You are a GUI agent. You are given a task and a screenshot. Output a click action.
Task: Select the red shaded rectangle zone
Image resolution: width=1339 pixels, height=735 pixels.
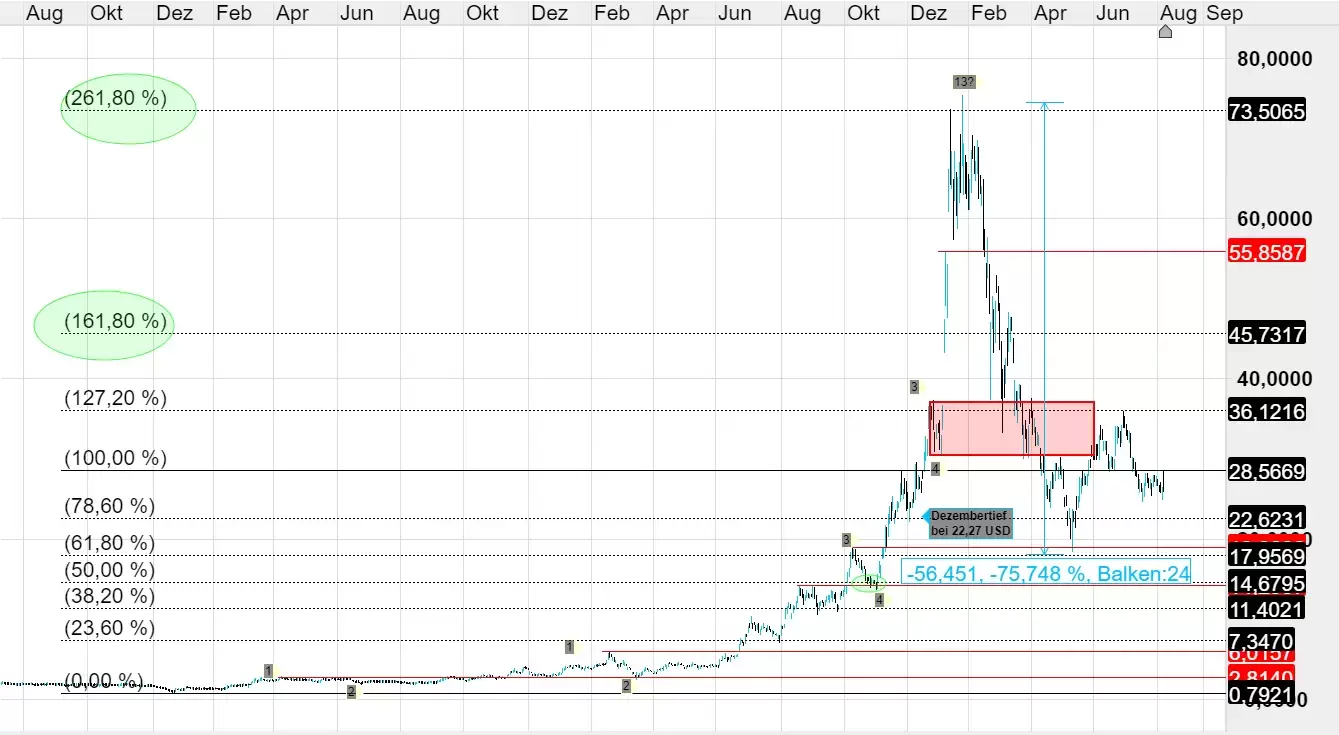click(1012, 429)
